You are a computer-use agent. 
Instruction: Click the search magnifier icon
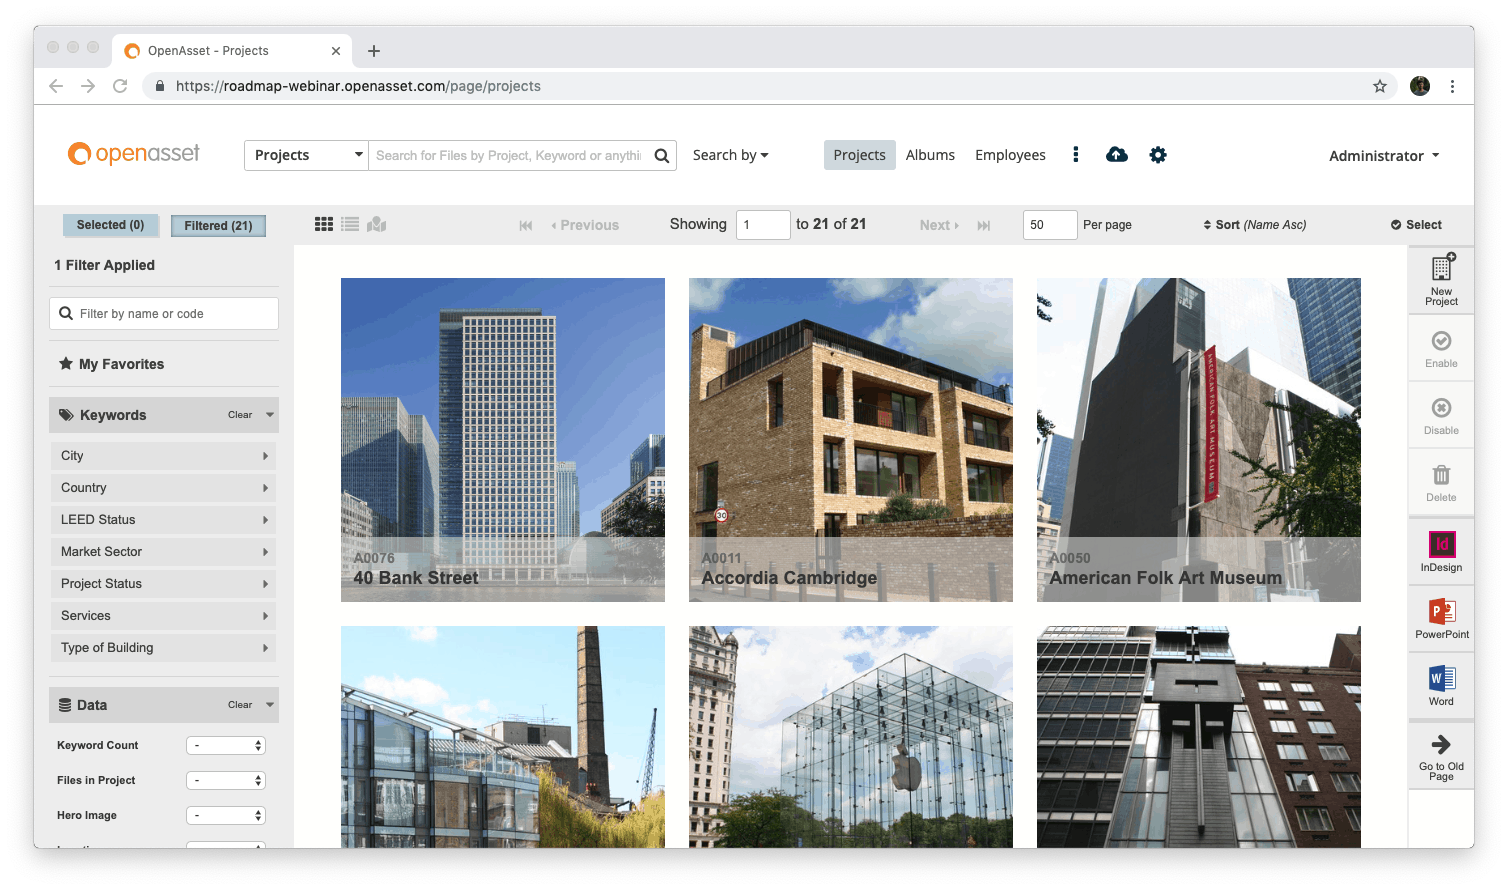pyautogui.click(x=661, y=156)
